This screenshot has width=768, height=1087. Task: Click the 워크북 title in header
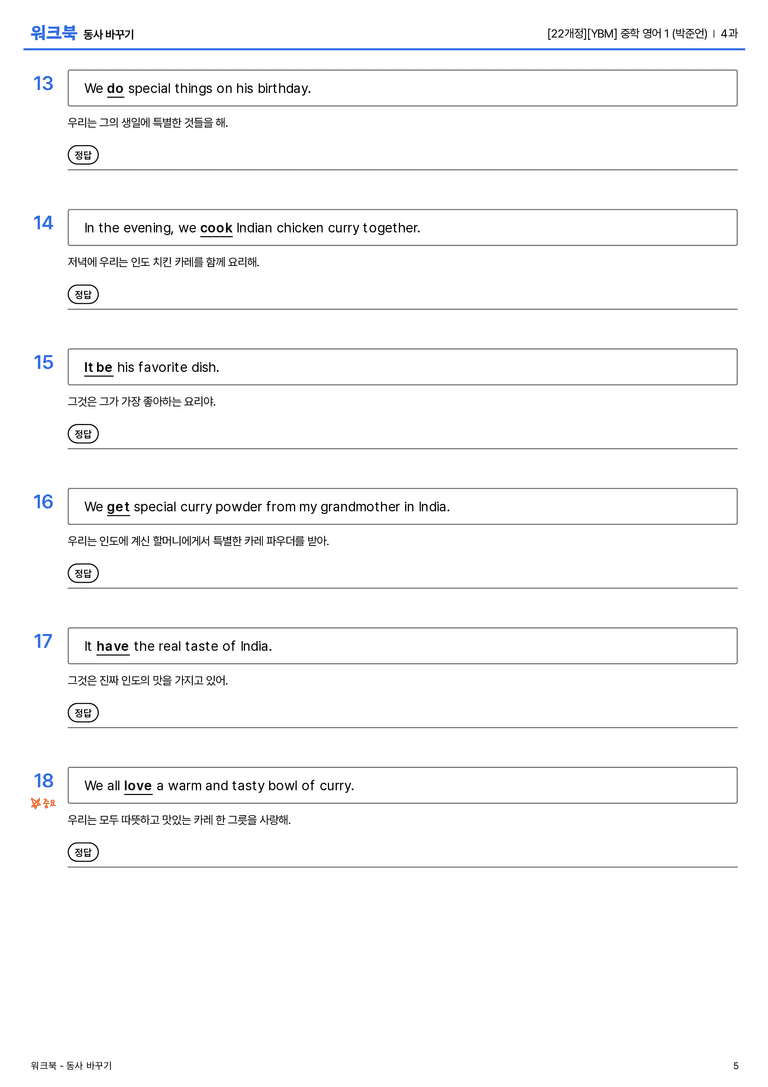click(x=53, y=33)
